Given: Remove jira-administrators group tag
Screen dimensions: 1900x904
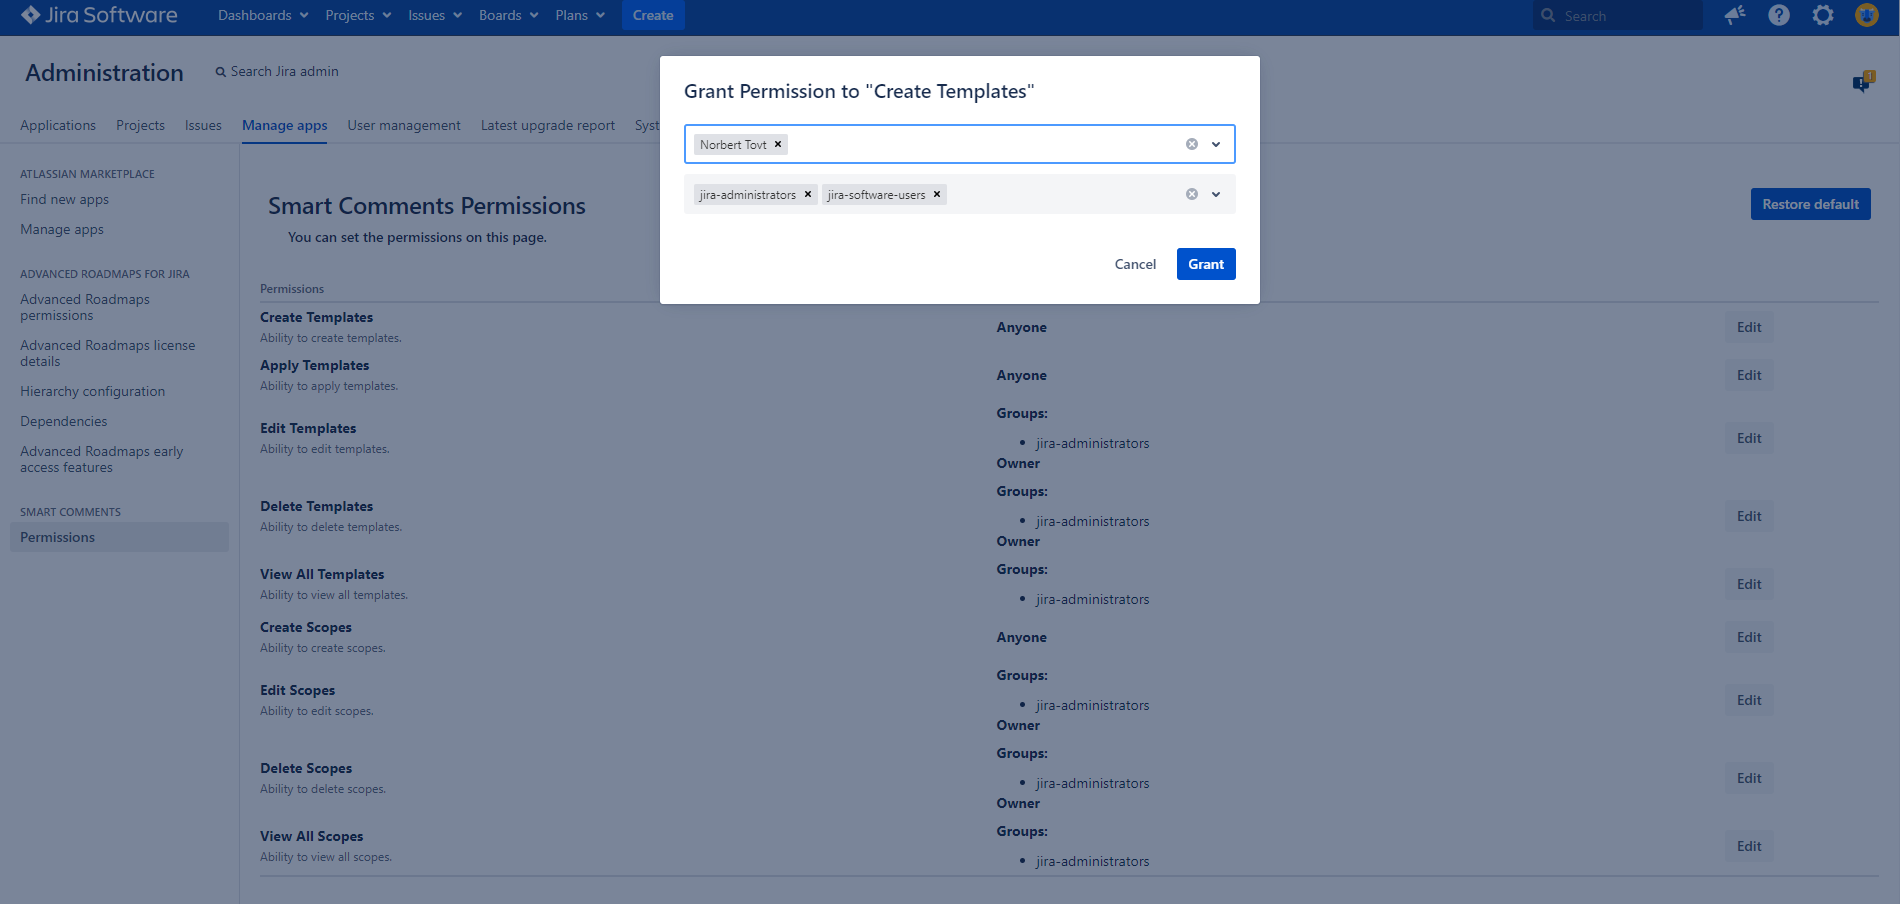Looking at the screenshot, I should click(808, 194).
